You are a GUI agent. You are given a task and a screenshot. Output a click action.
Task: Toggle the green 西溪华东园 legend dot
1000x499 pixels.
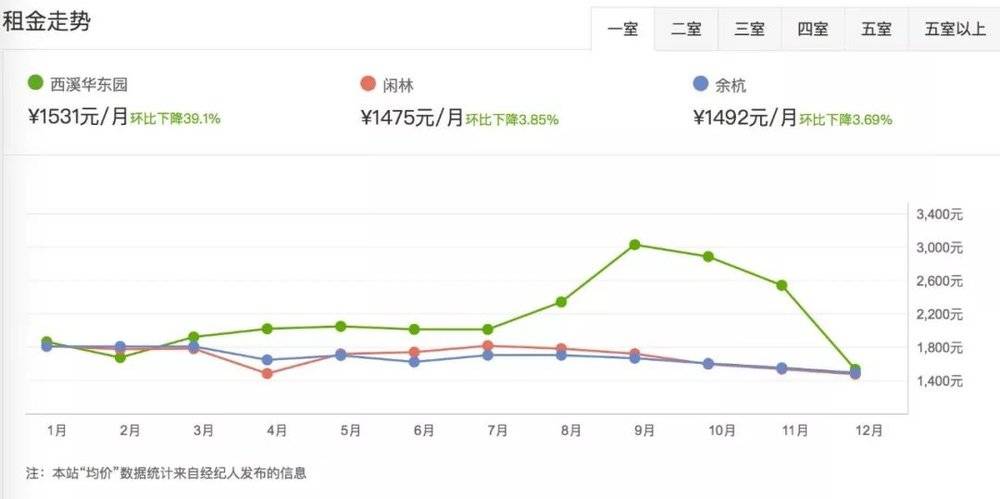pos(36,82)
